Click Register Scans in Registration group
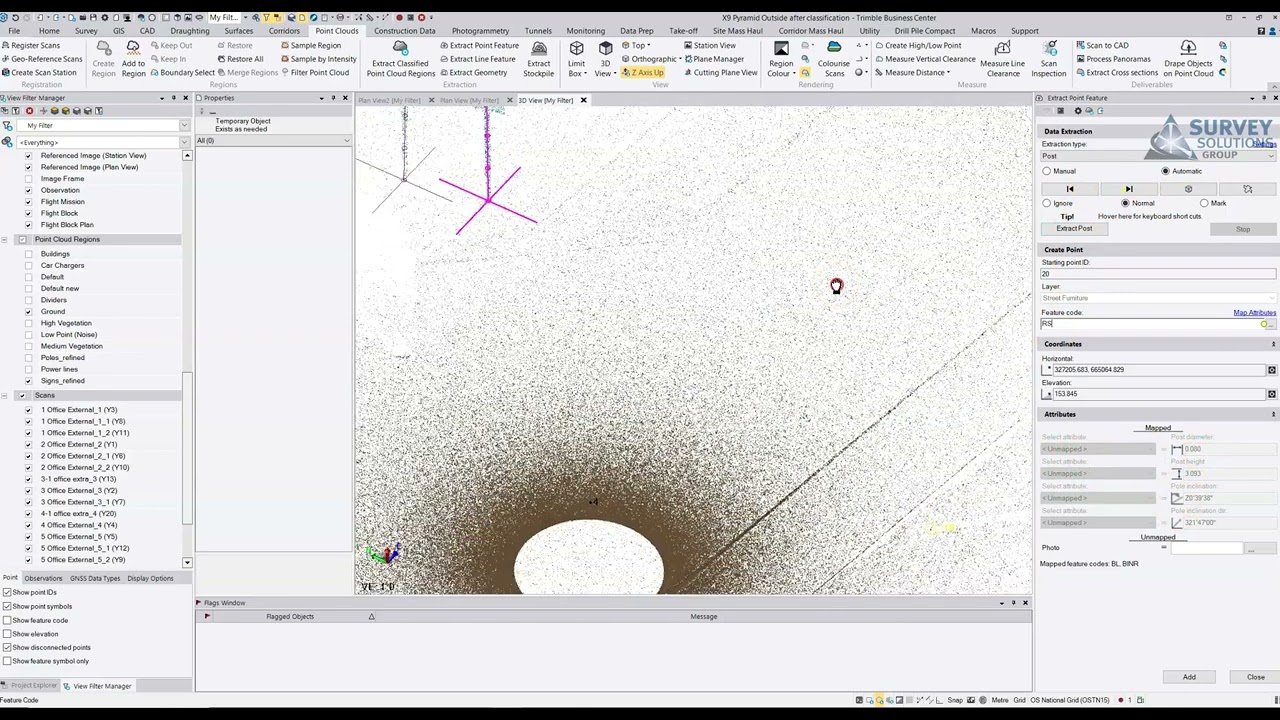This screenshot has width=1280, height=720. (x=31, y=45)
